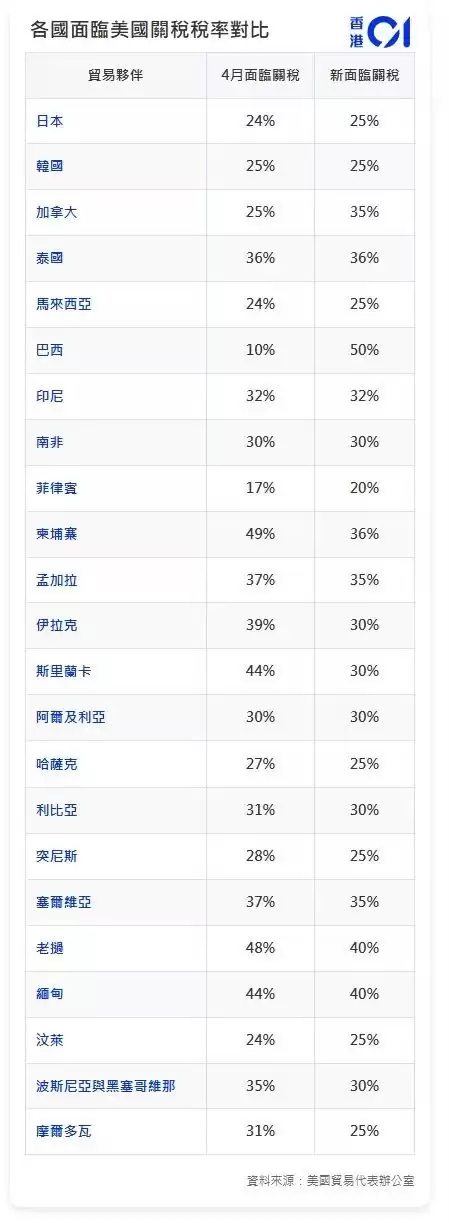The height and width of the screenshot is (1223, 449).
Task: Click 馬來西亞 in the table
Action: coord(63,304)
